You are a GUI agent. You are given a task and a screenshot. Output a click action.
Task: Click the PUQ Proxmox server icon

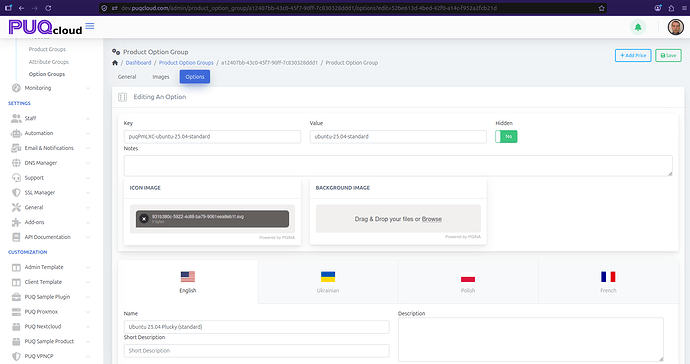click(x=16, y=312)
